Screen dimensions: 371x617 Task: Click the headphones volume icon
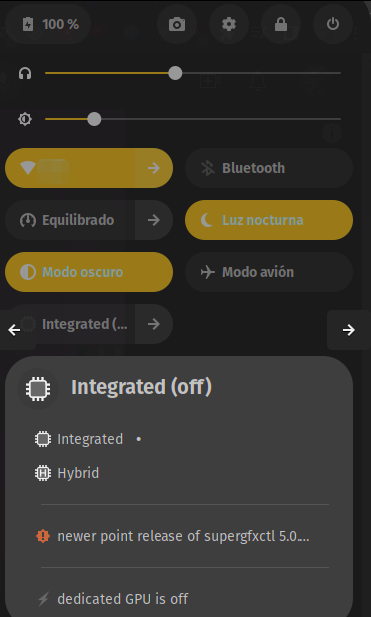point(25,73)
